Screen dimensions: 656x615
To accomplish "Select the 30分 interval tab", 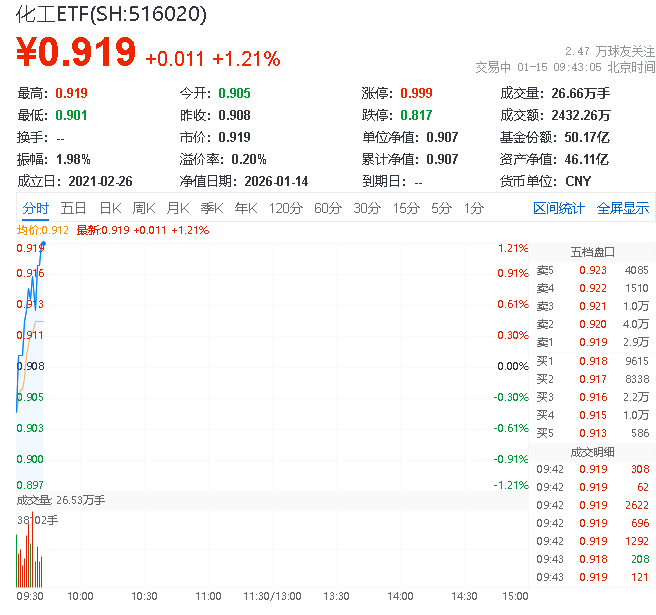I will click(367, 208).
